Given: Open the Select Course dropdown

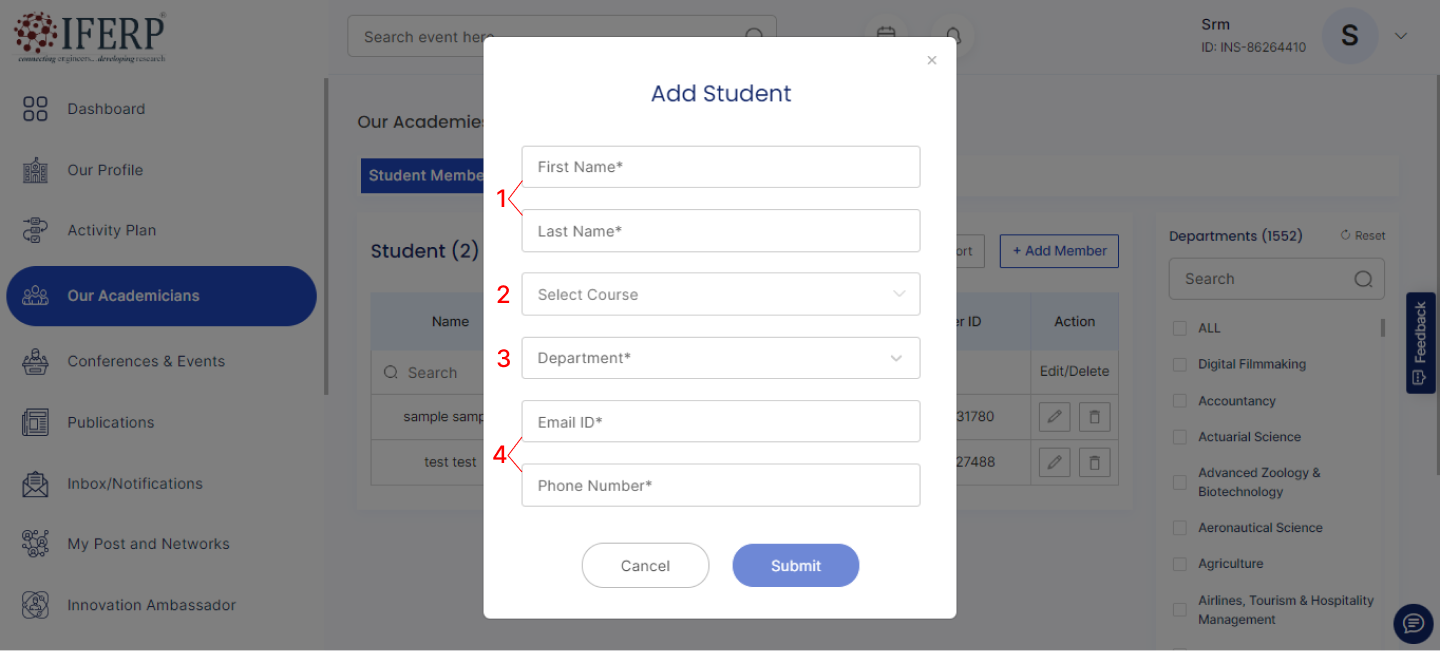Looking at the screenshot, I should click(x=720, y=294).
